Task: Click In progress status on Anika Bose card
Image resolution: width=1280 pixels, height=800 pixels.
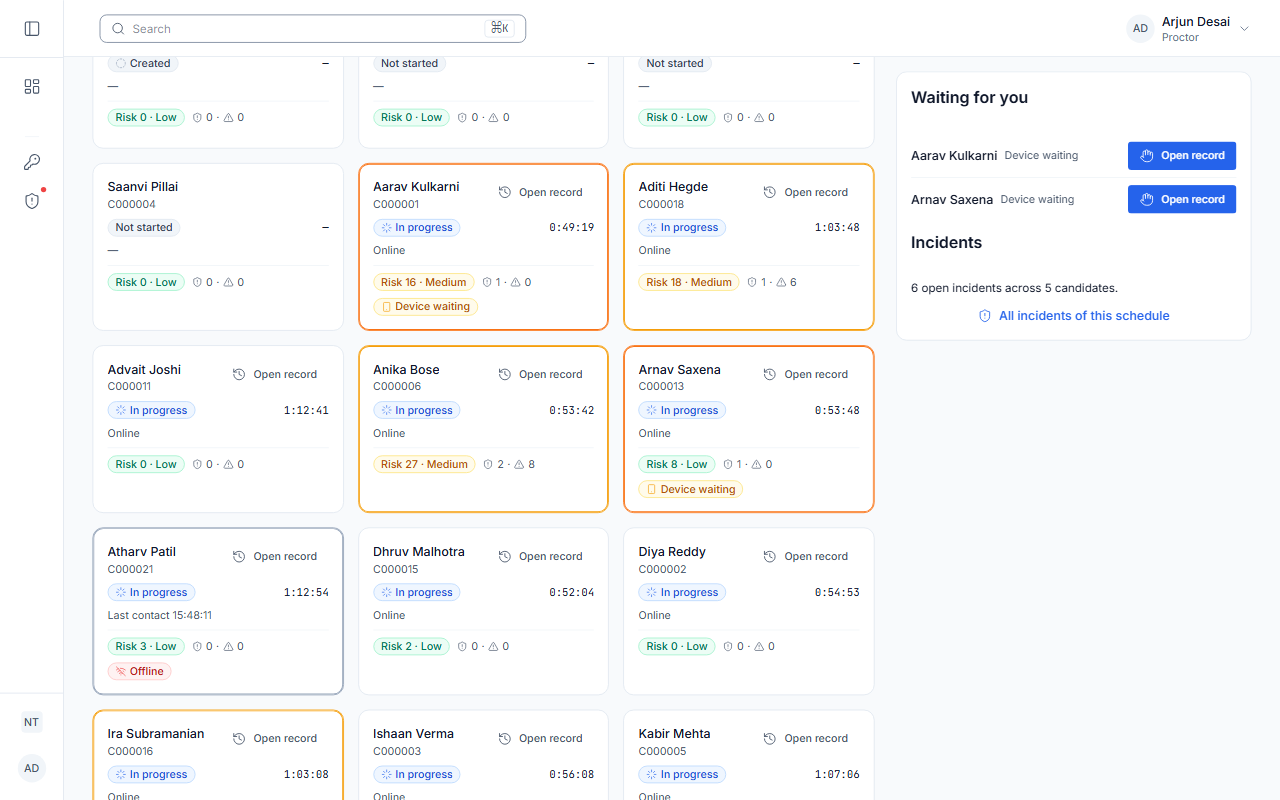Action: click(x=417, y=410)
